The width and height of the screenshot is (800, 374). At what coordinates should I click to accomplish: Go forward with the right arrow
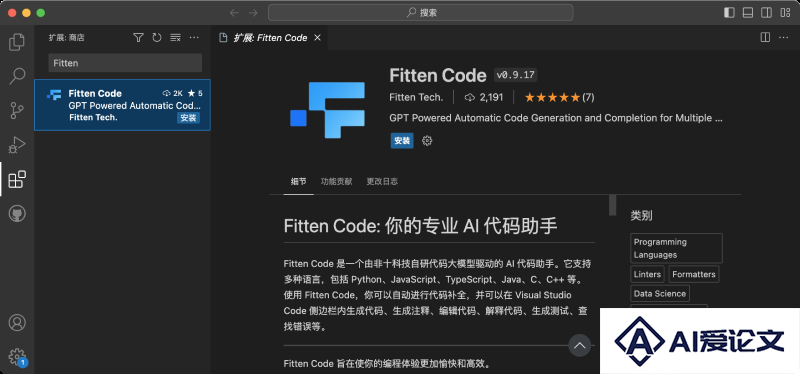pos(253,13)
